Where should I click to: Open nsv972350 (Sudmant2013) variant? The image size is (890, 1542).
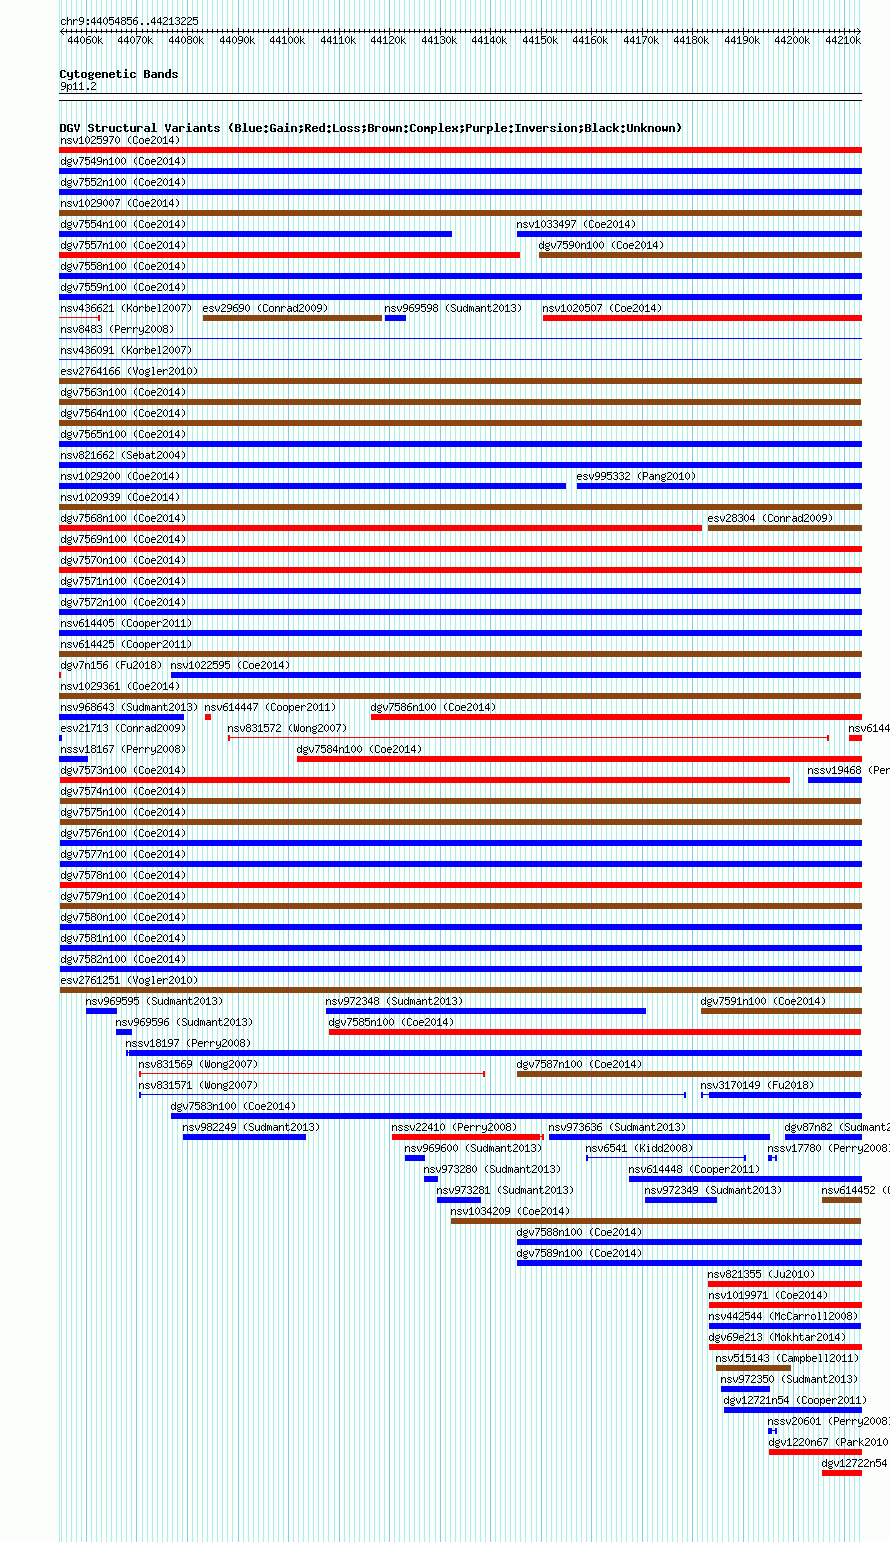coord(789,1380)
